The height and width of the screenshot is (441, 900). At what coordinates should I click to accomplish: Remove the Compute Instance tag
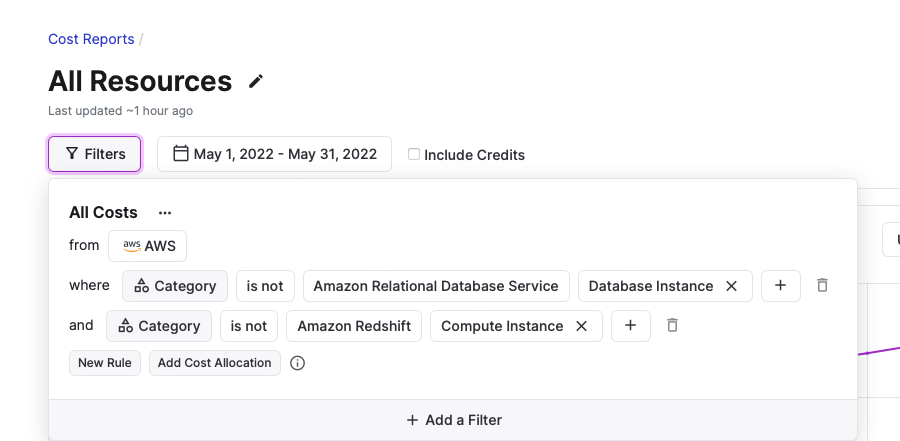(581, 326)
